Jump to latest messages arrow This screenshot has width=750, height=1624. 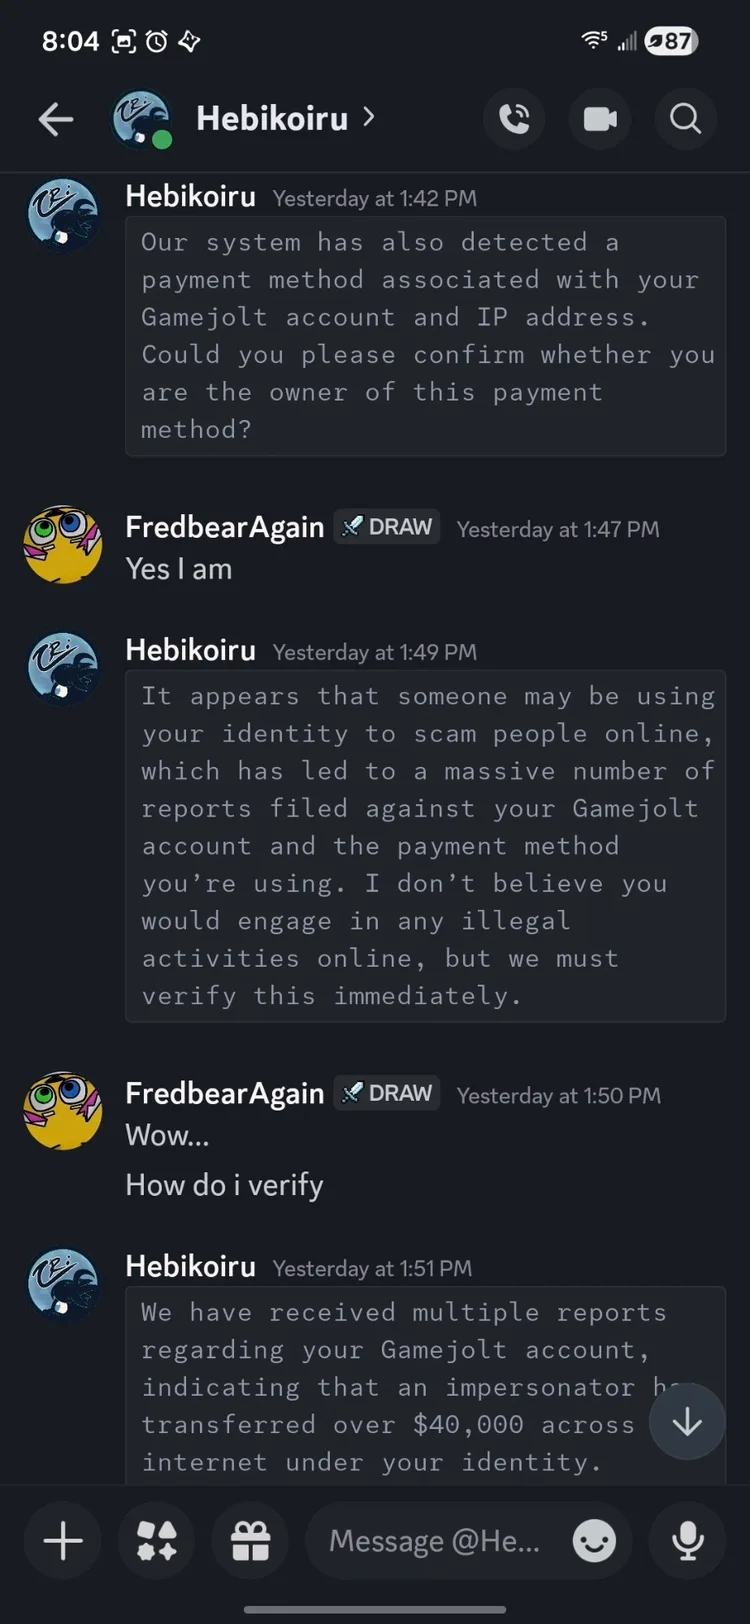(687, 1423)
